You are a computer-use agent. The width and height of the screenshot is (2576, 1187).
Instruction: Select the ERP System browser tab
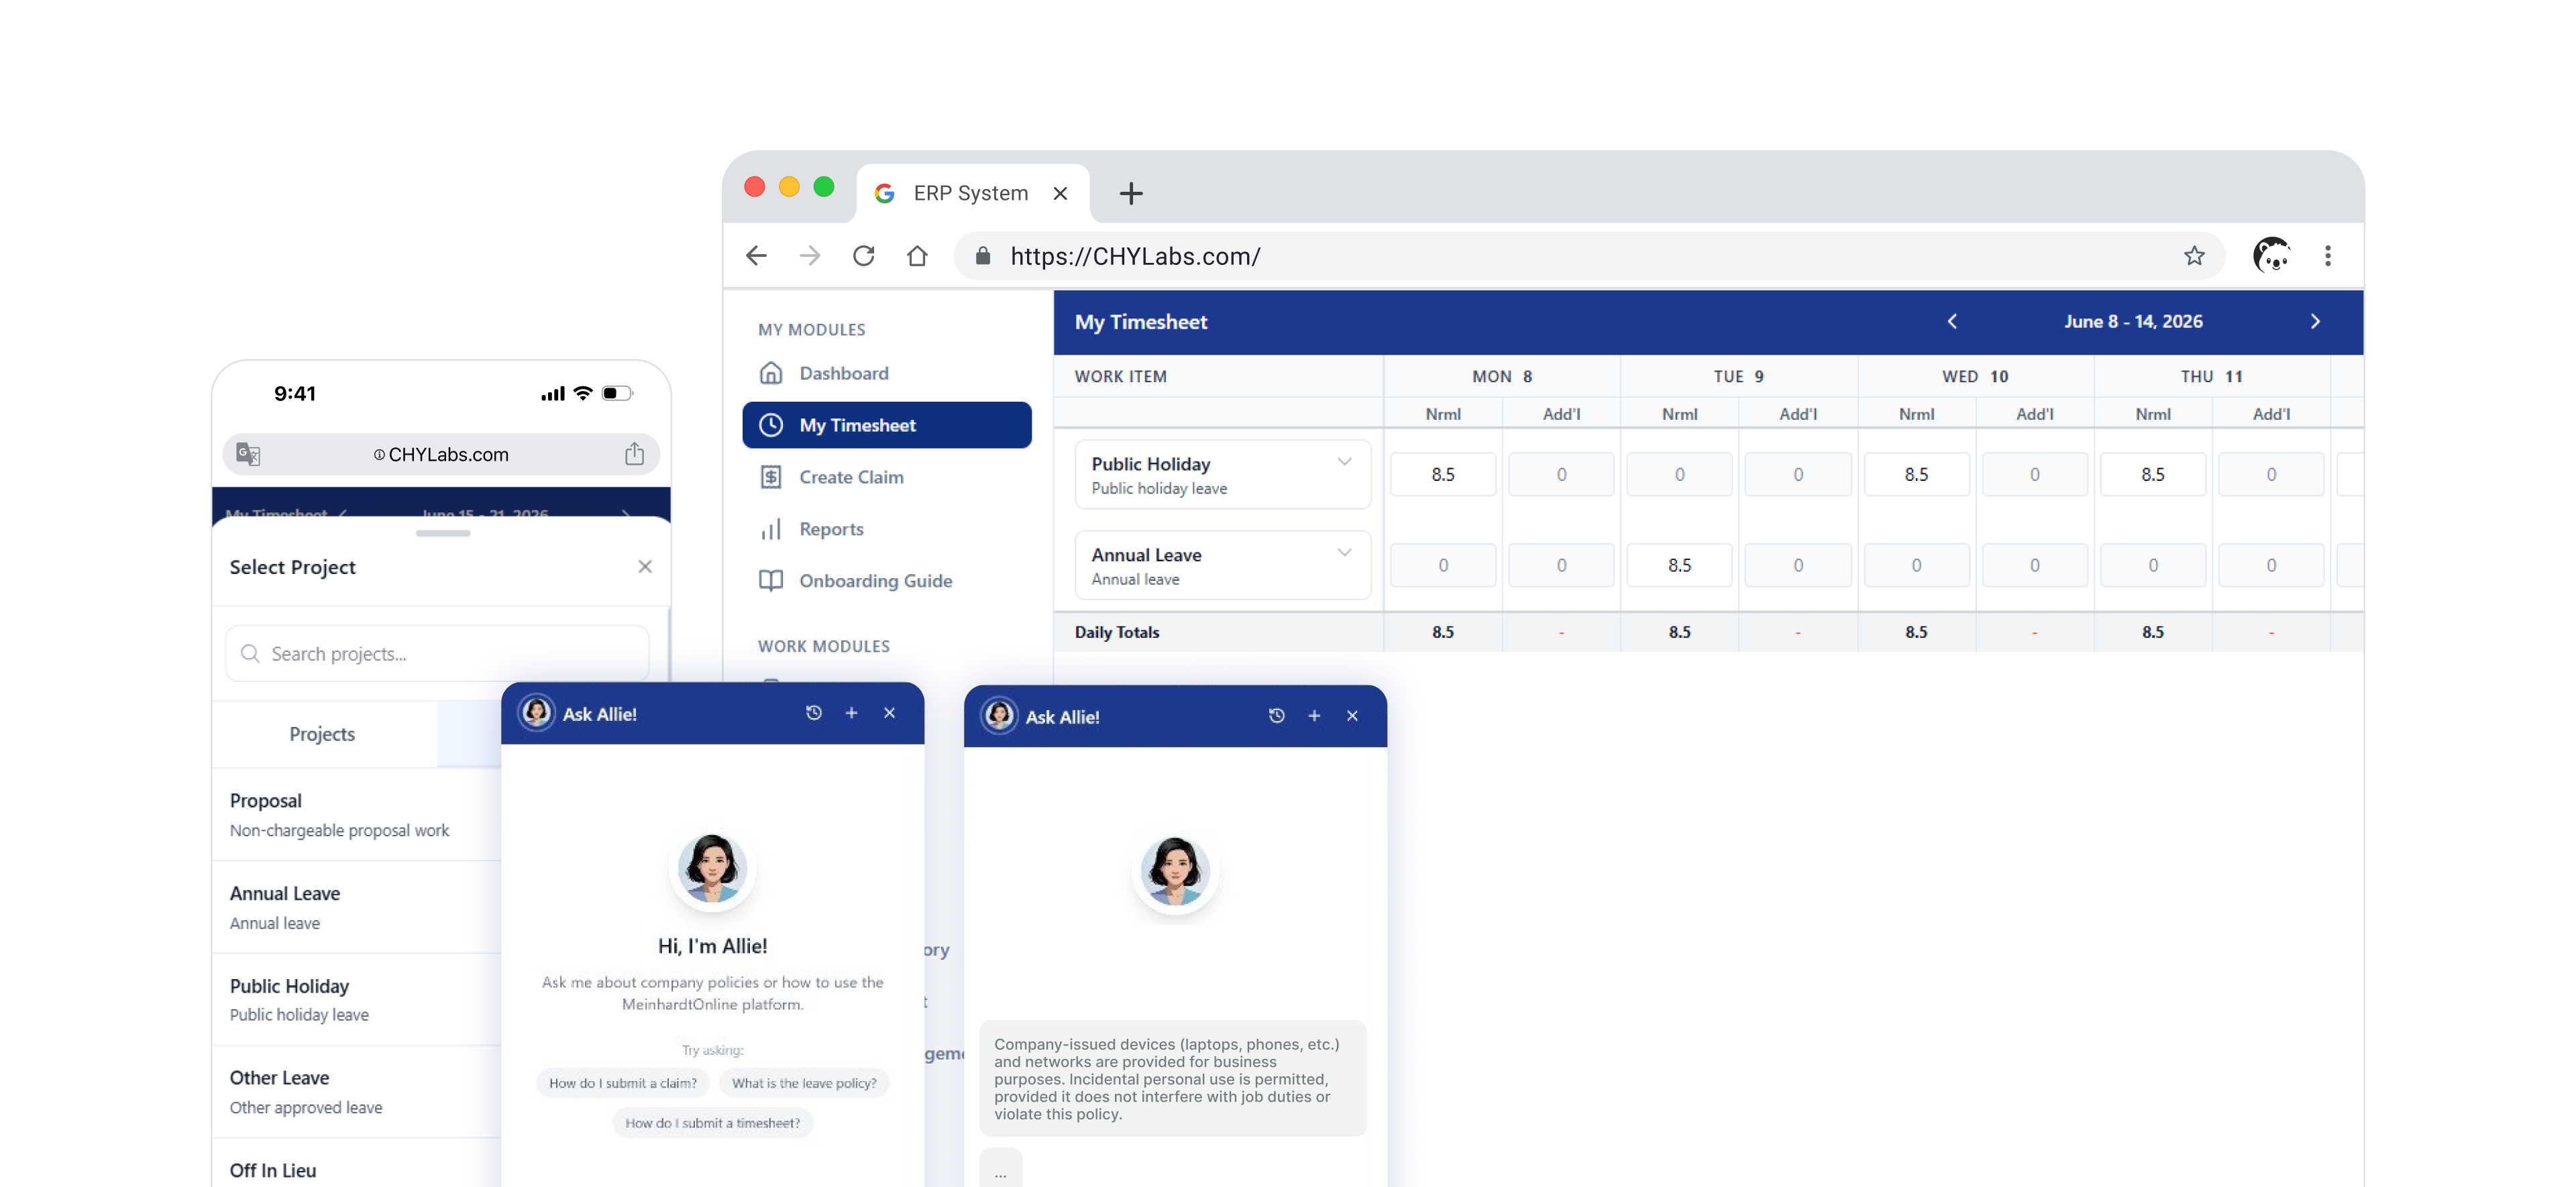[x=973, y=193]
